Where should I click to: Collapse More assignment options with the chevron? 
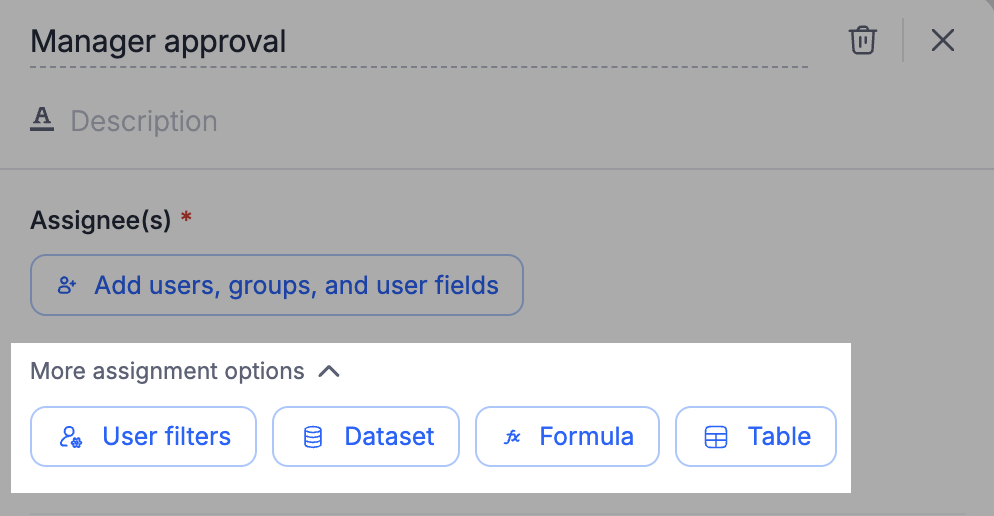[x=329, y=372]
